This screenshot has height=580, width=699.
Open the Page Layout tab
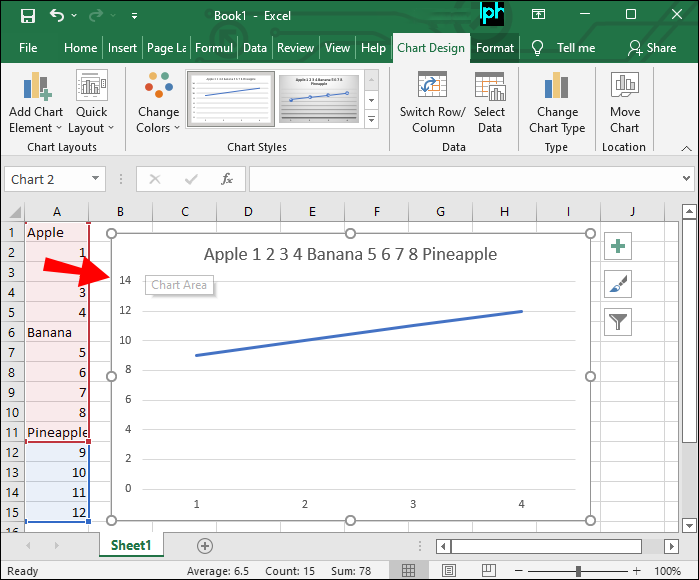click(x=167, y=48)
